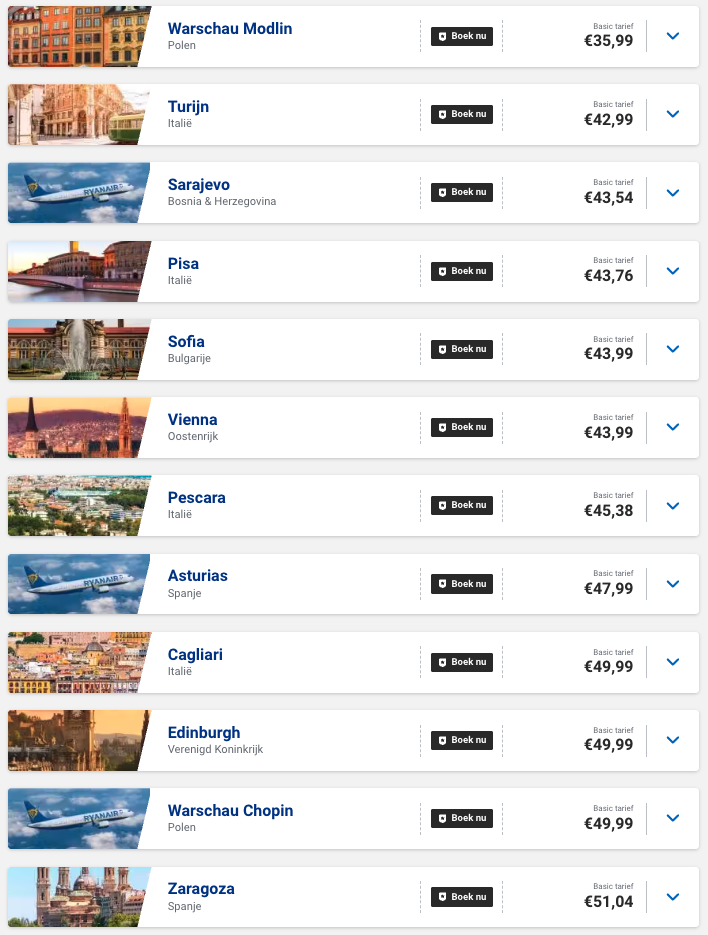Viewport: 708px width, 935px height.
Task: Click Boek nu for Asturias
Action: click(462, 583)
